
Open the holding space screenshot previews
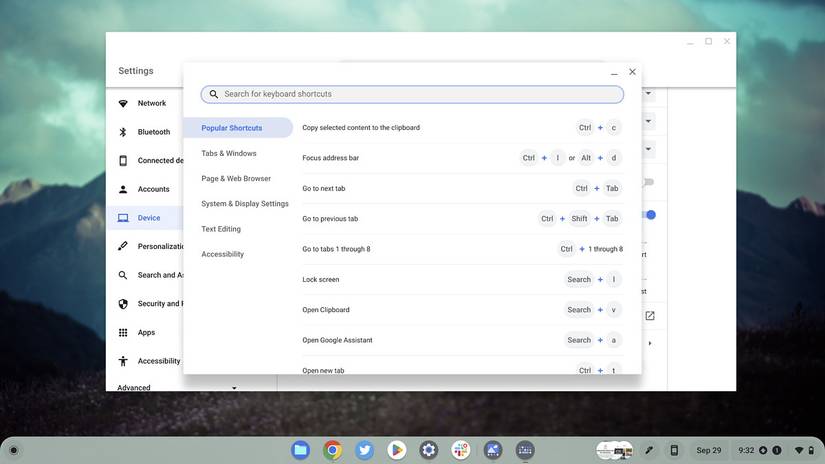[x=615, y=450]
